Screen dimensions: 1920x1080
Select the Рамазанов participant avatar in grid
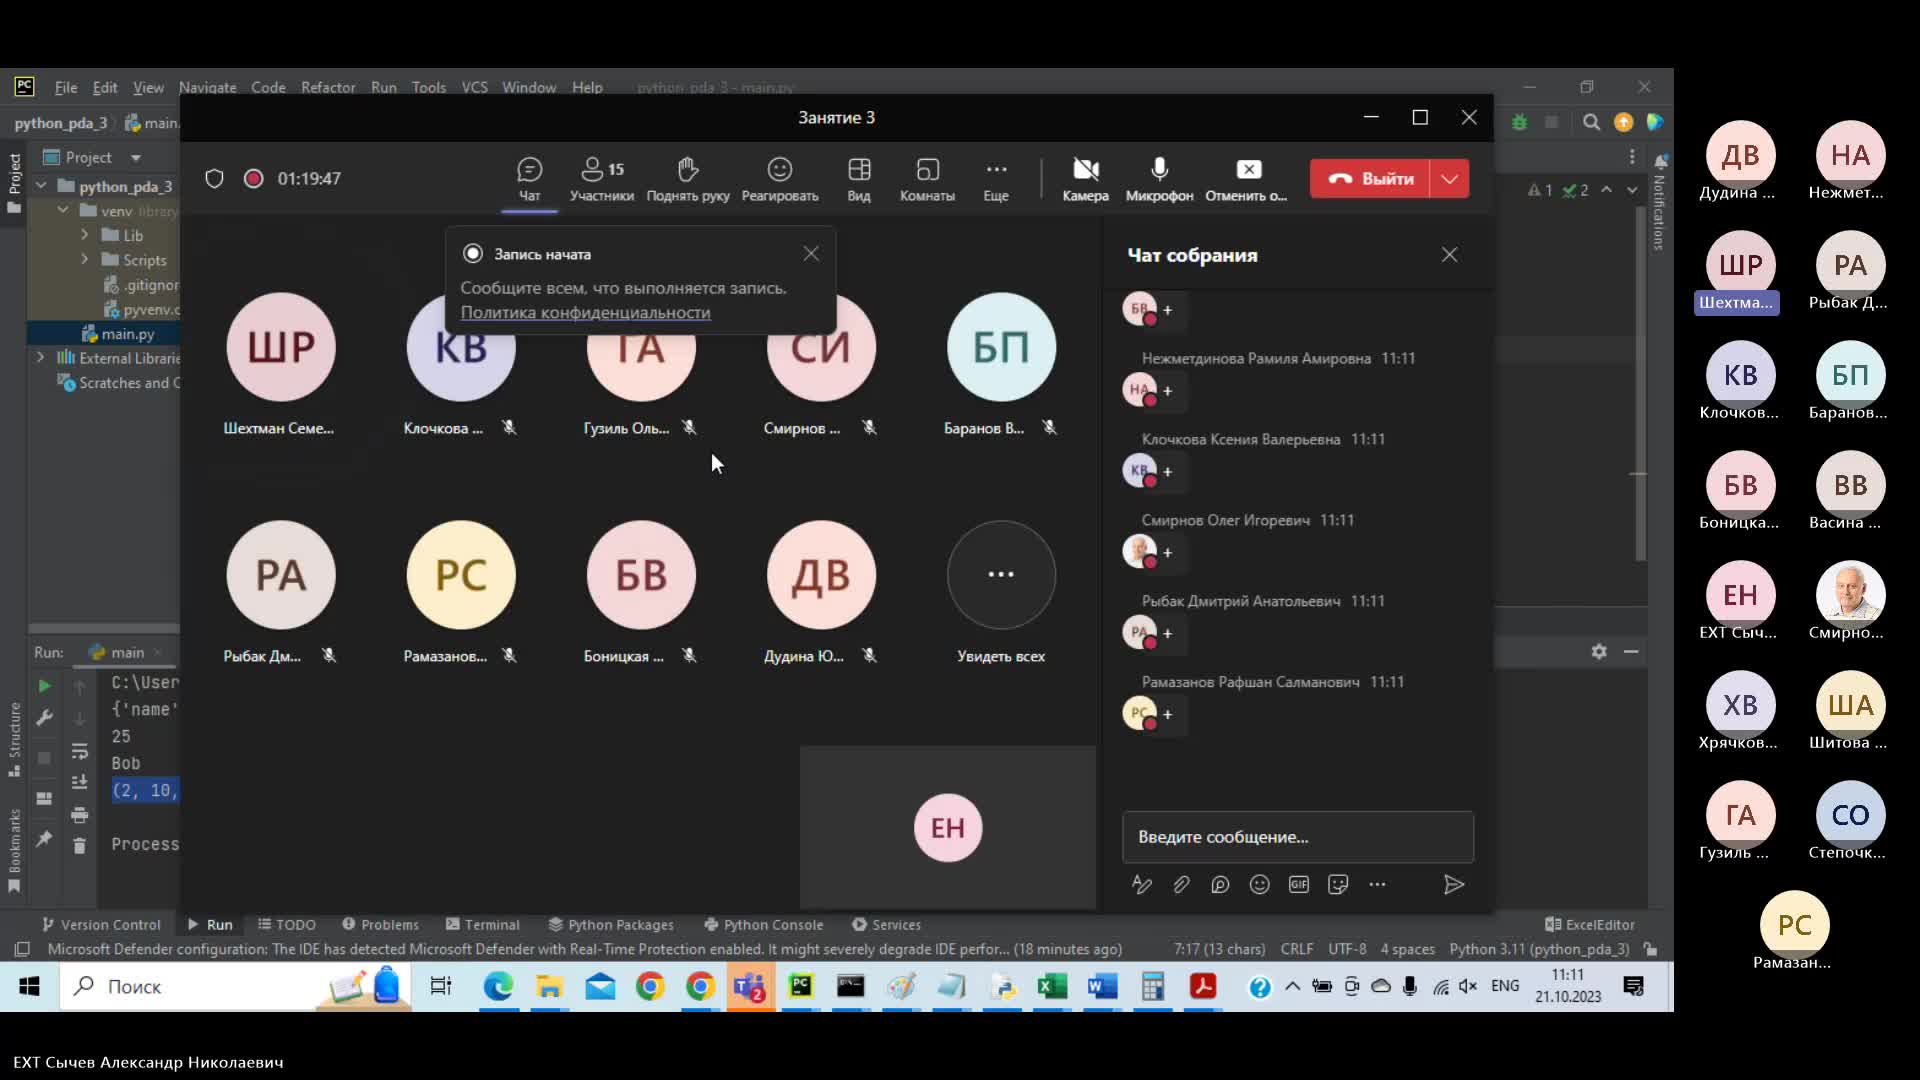pos(461,575)
